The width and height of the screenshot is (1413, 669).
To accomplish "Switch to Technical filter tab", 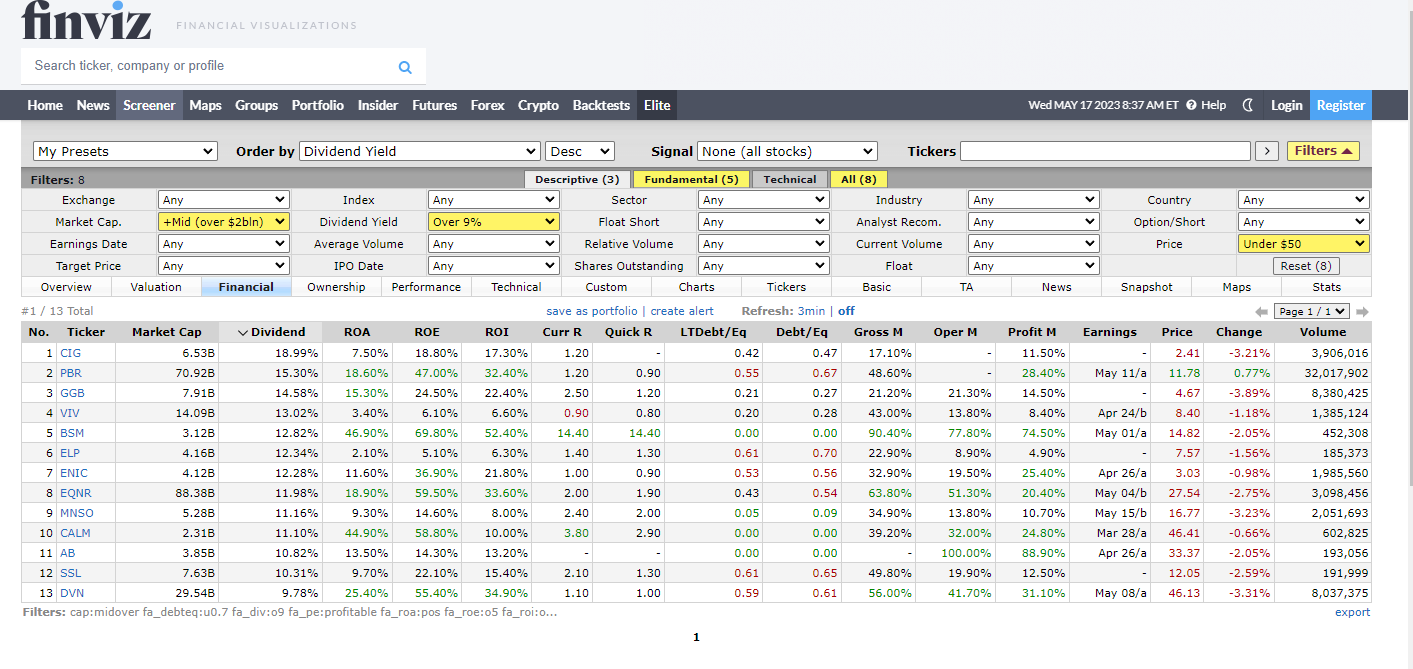I will 790,180.
